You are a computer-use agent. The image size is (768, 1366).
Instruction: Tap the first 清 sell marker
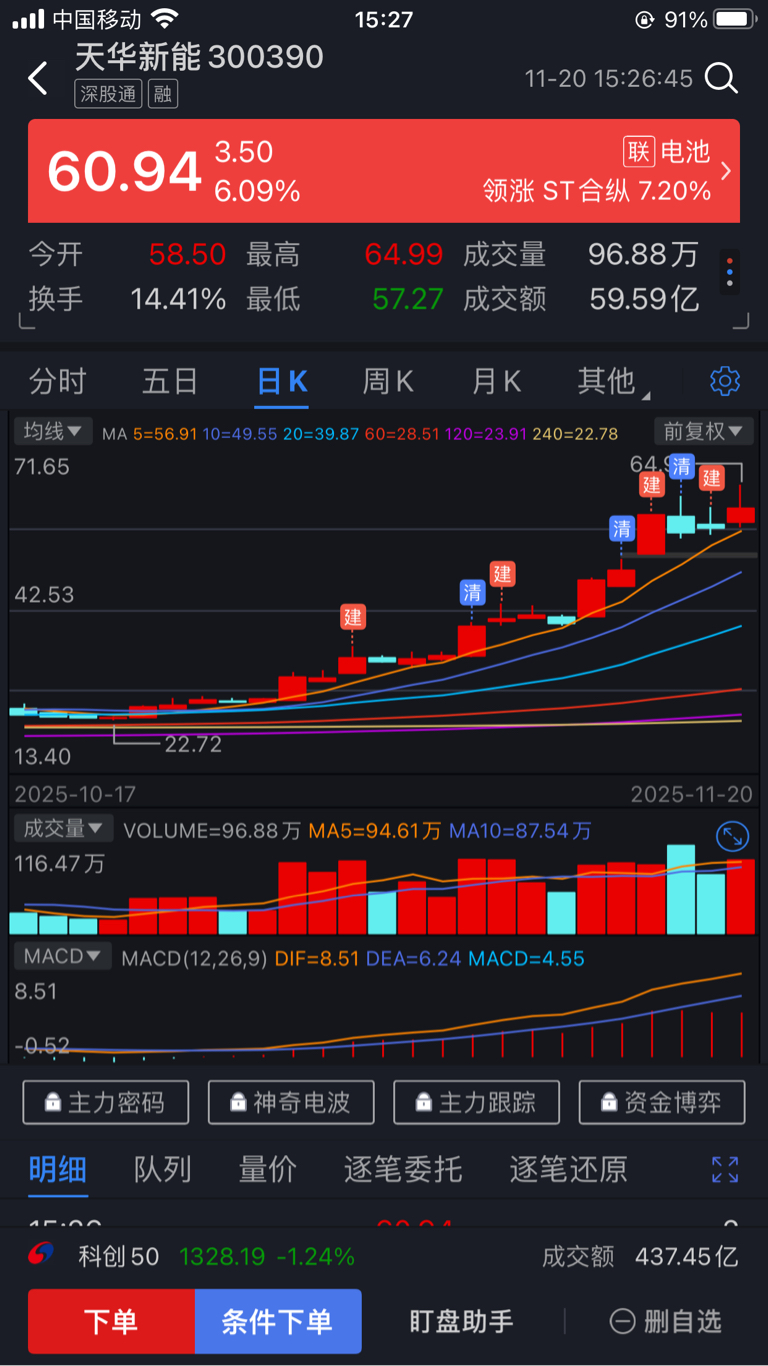[x=472, y=592]
